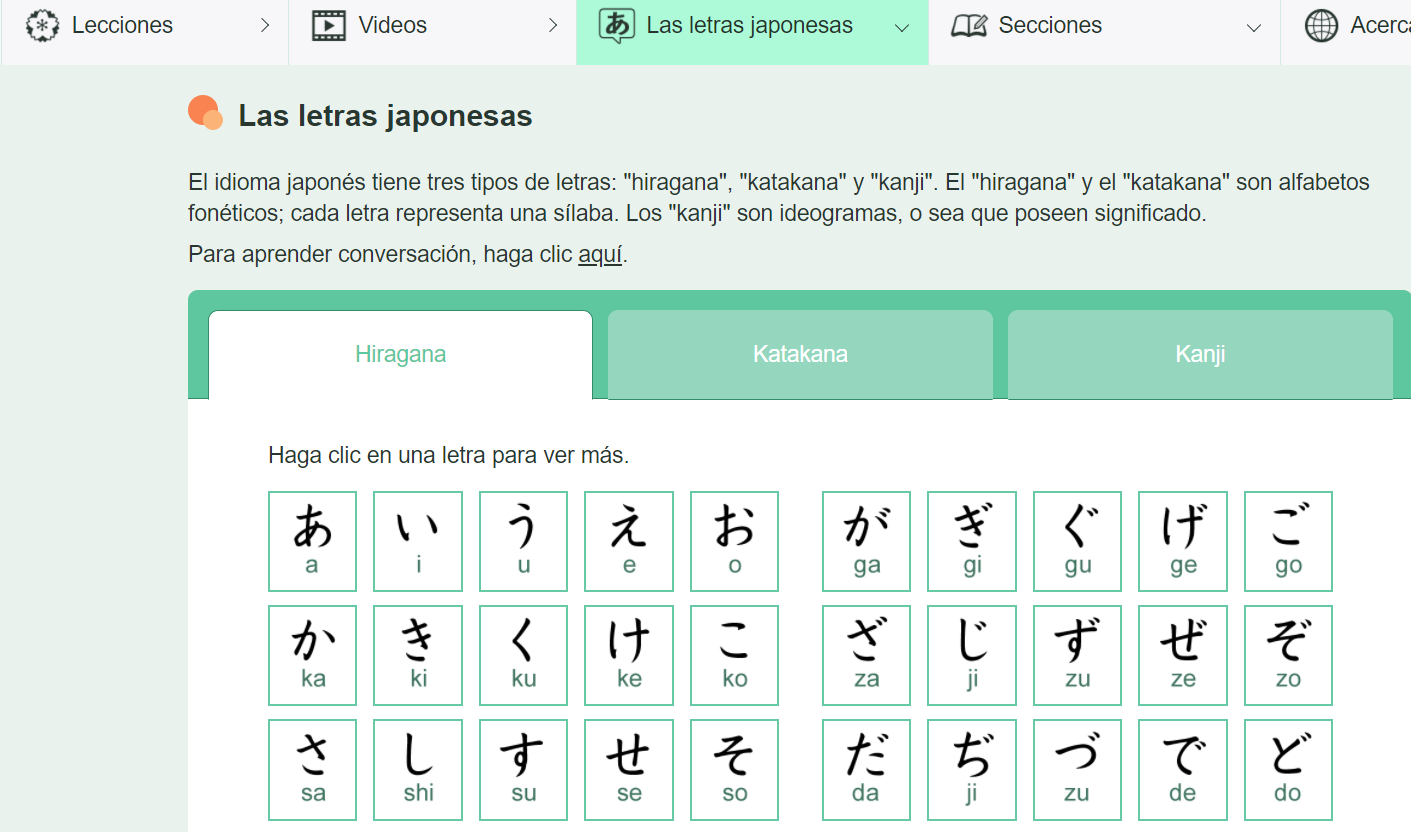Click the Videos film icon
Image resolution: width=1411 pixels, height=832 pixels.
(x=329, y=26)
